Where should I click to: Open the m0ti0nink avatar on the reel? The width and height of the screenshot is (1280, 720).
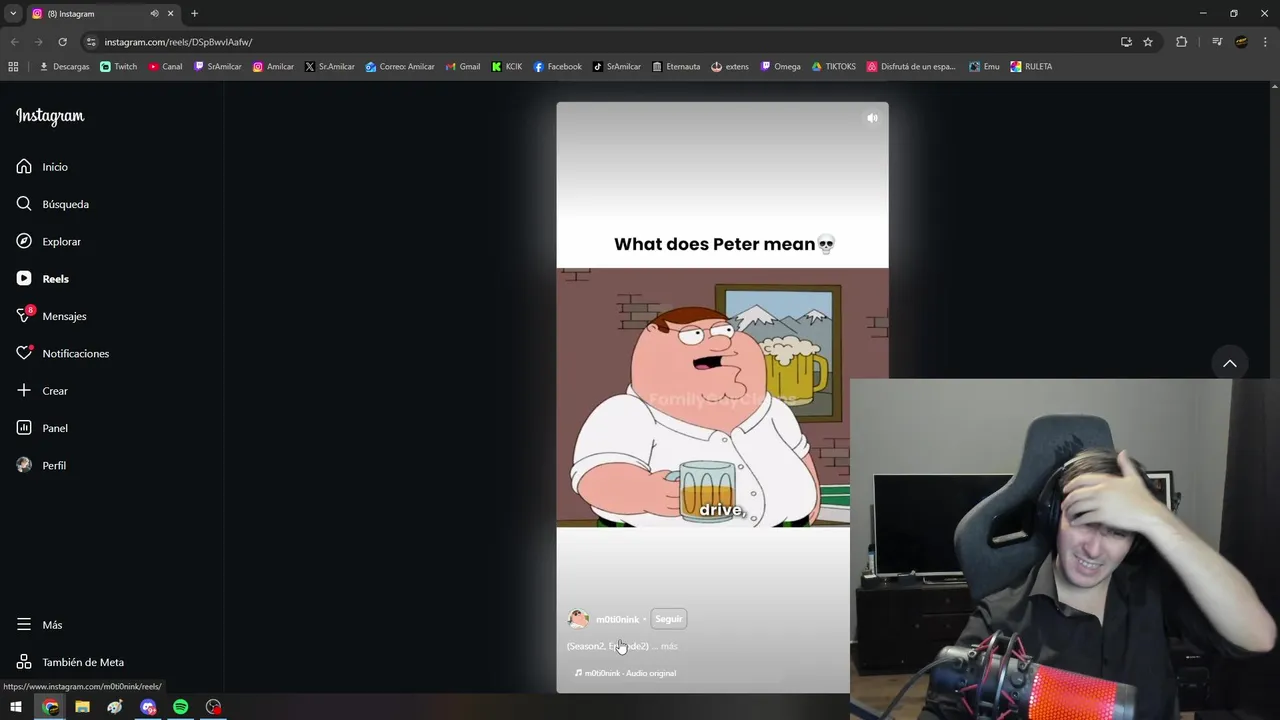[578, 619]
